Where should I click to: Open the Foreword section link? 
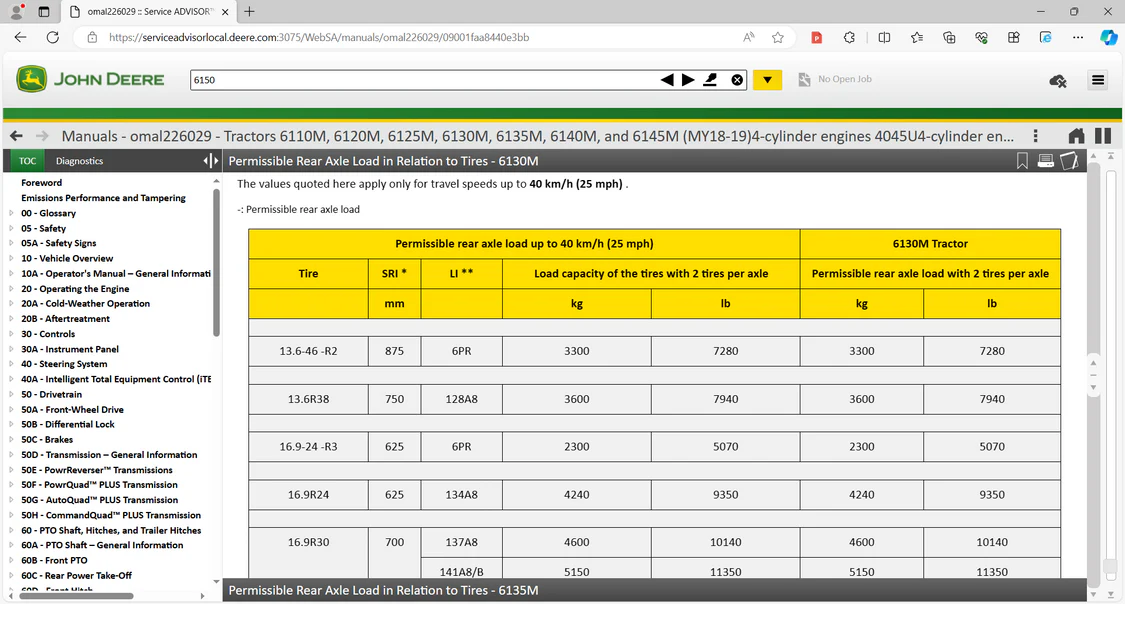coord(41,183)
